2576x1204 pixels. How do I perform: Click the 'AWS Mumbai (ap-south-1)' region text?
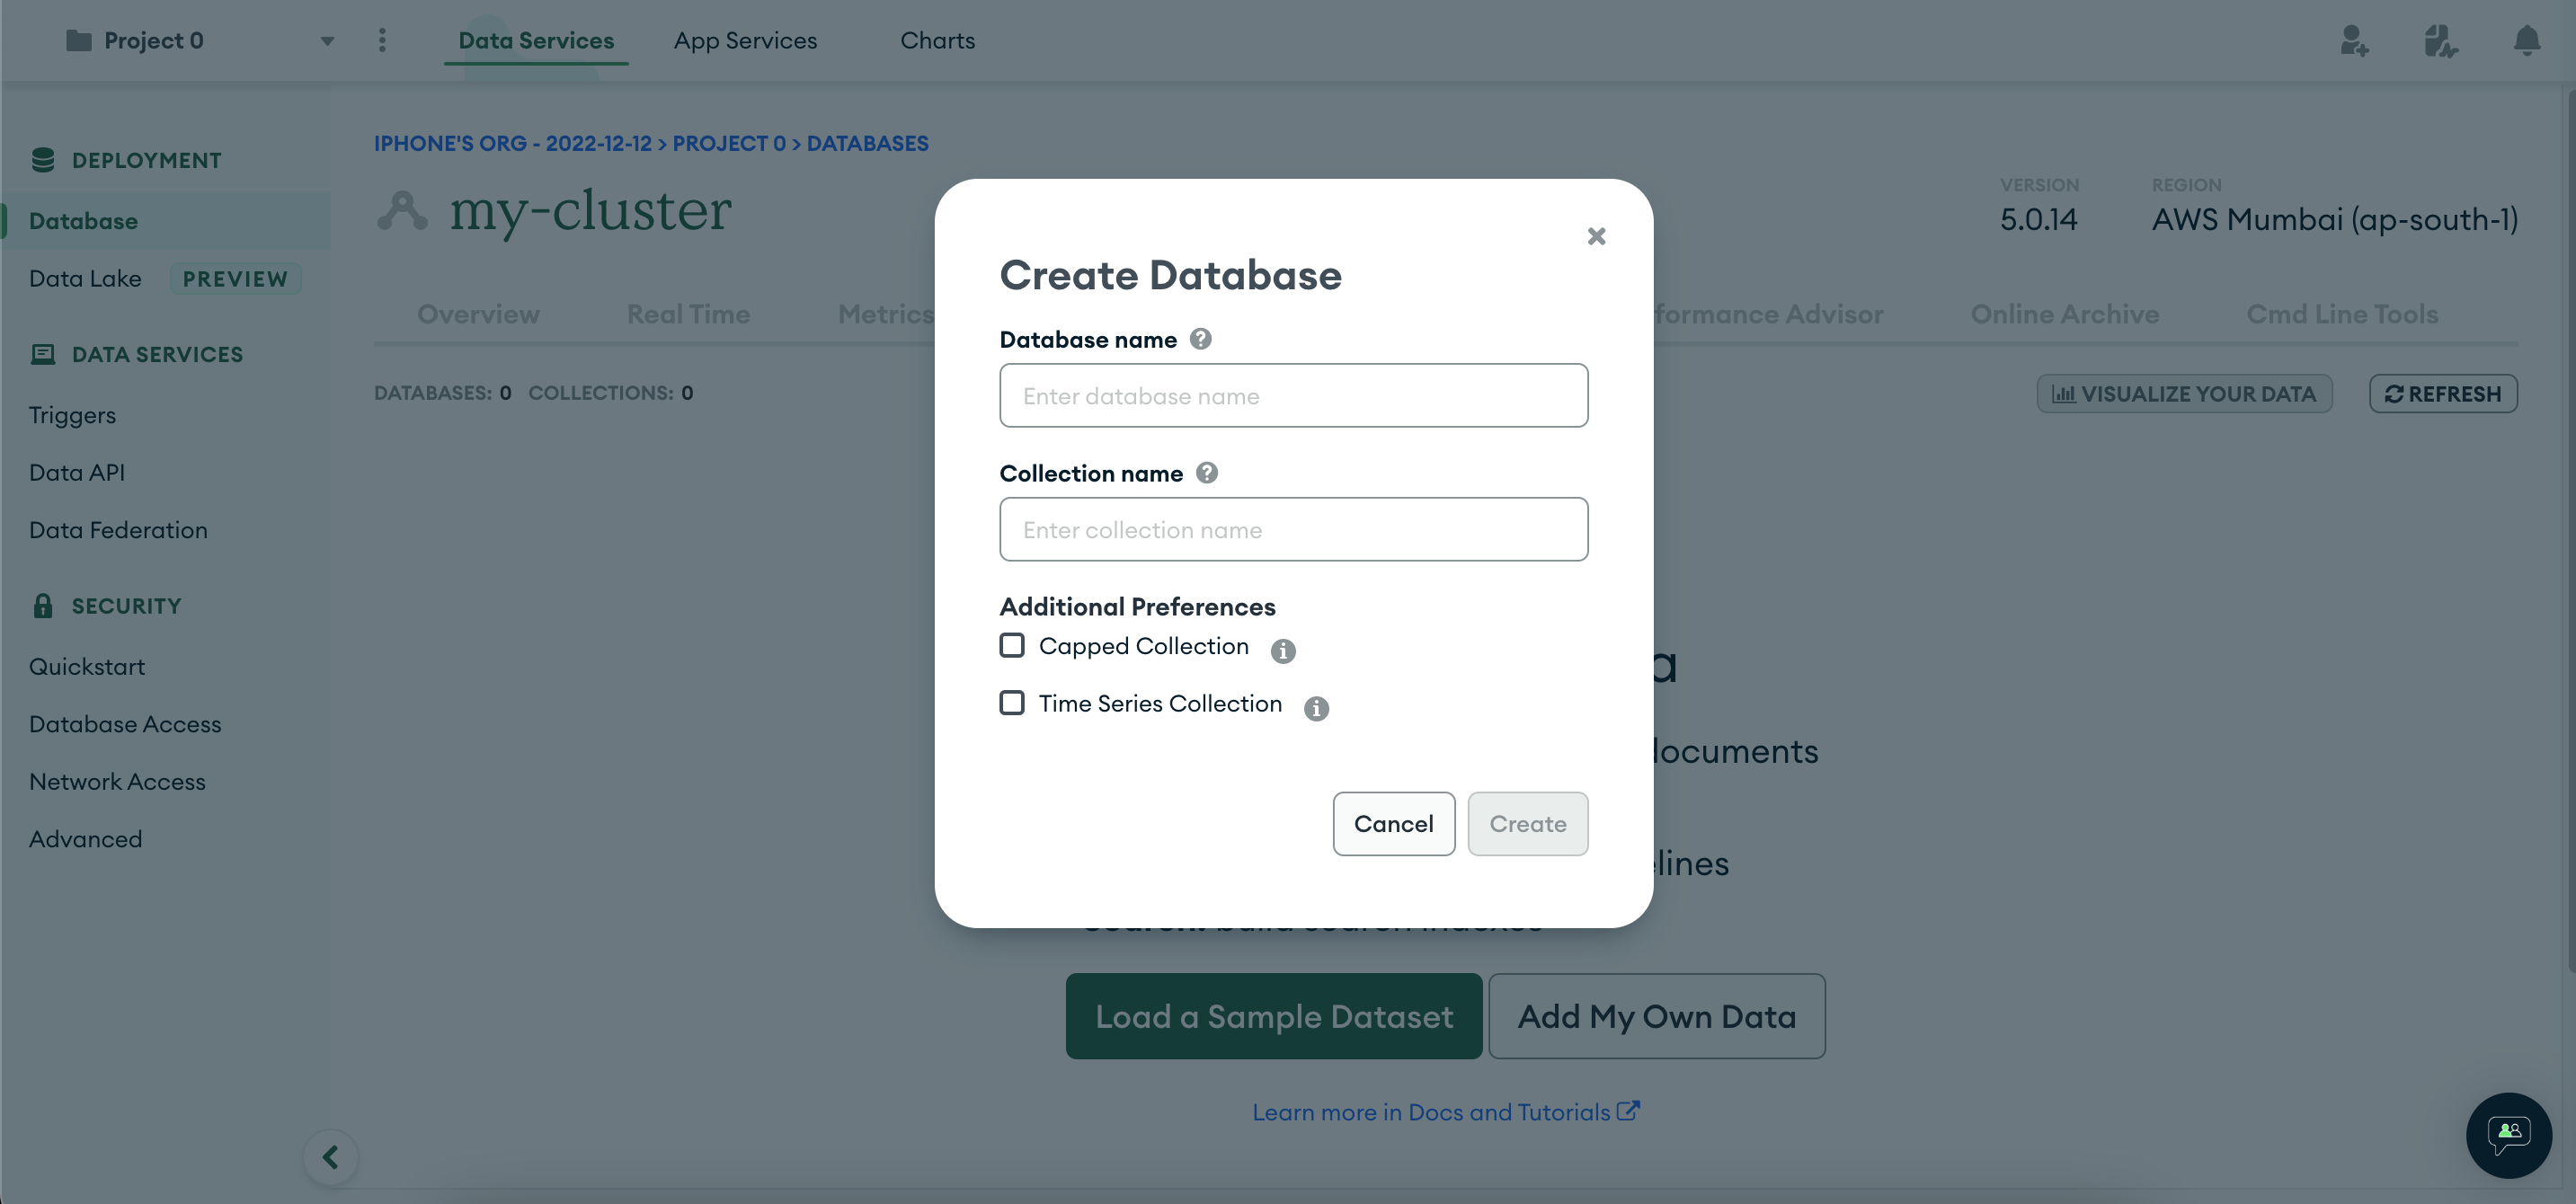point(2334,219)
